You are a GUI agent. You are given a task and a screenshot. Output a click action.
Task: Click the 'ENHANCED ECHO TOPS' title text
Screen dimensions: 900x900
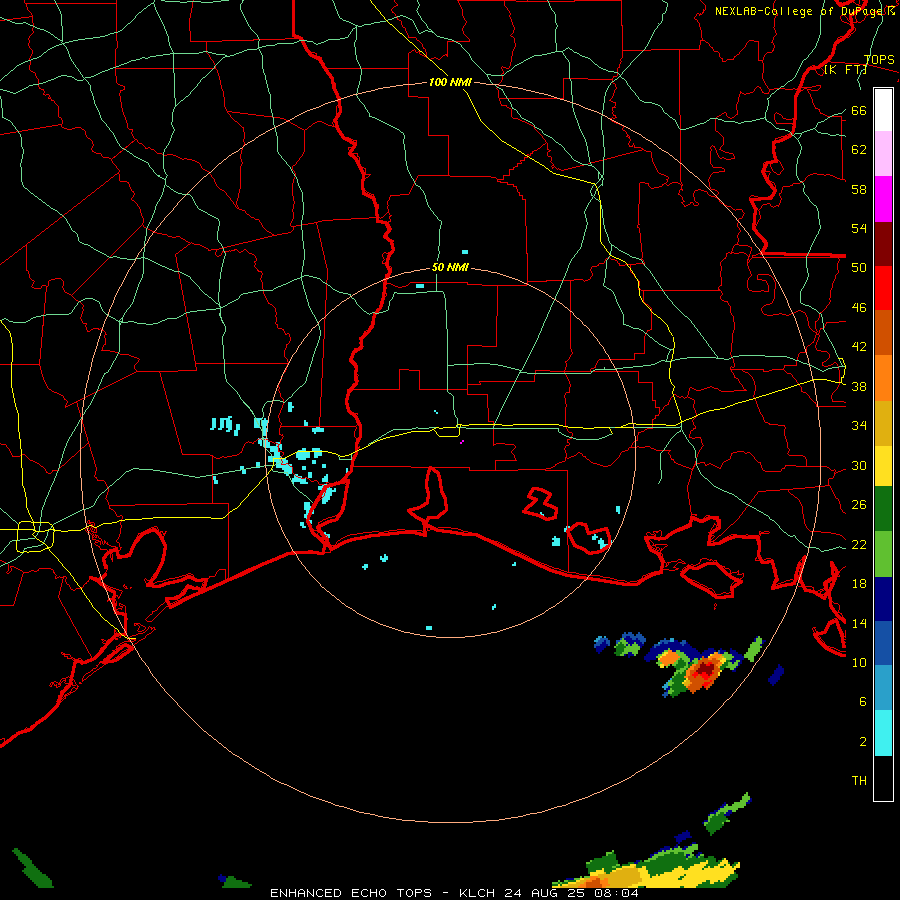point(351,893)
